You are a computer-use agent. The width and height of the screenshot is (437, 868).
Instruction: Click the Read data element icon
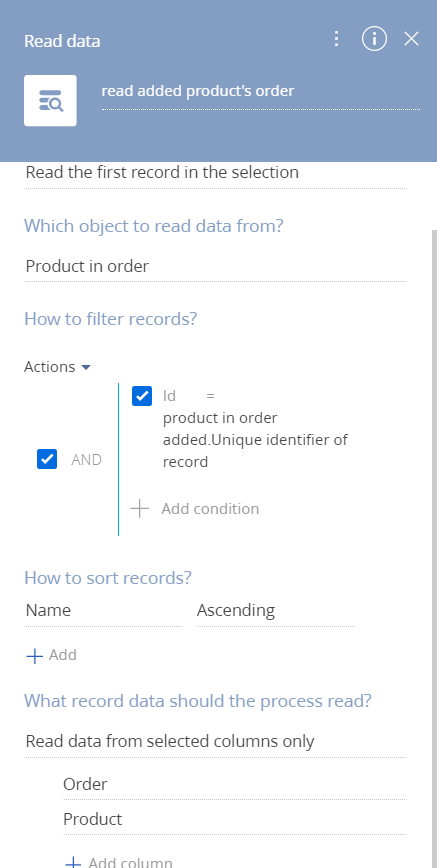coord(50,101)
